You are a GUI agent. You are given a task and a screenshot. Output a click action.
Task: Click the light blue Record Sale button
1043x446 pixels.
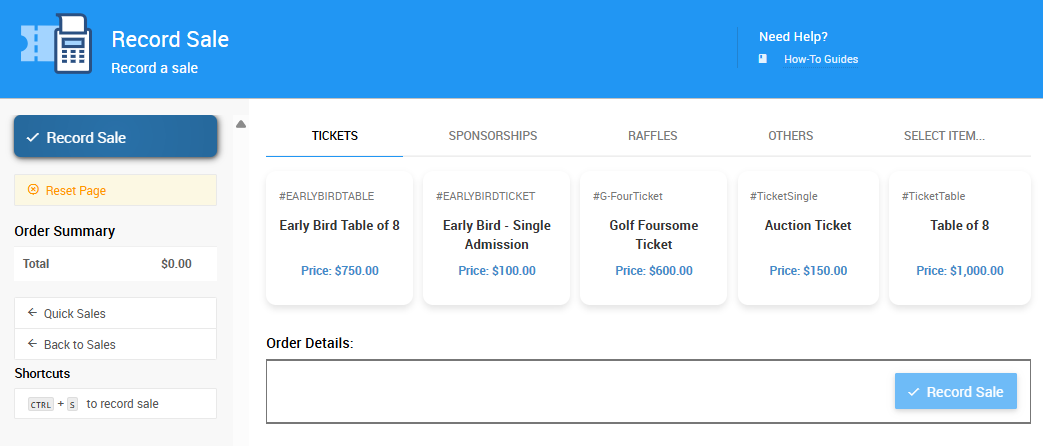click(x=955, y=392)
